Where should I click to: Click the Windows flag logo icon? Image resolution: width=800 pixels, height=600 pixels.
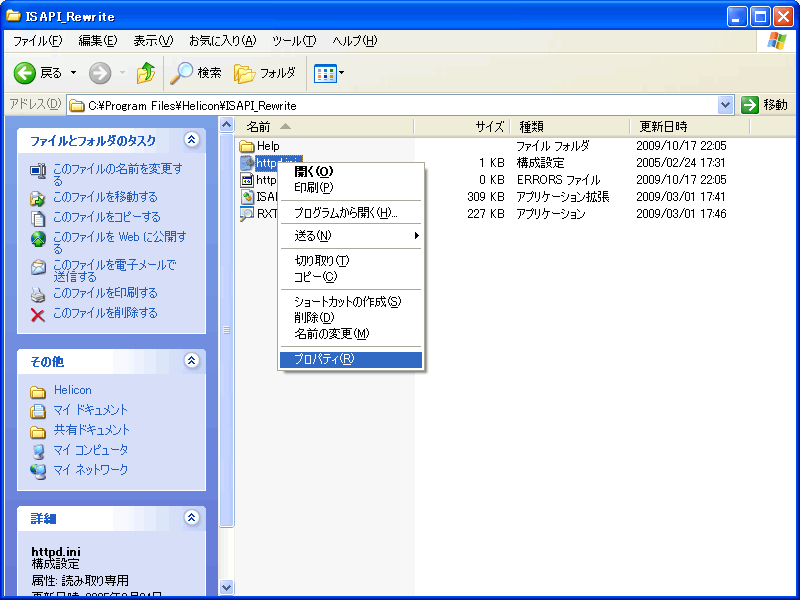point(777,41)
